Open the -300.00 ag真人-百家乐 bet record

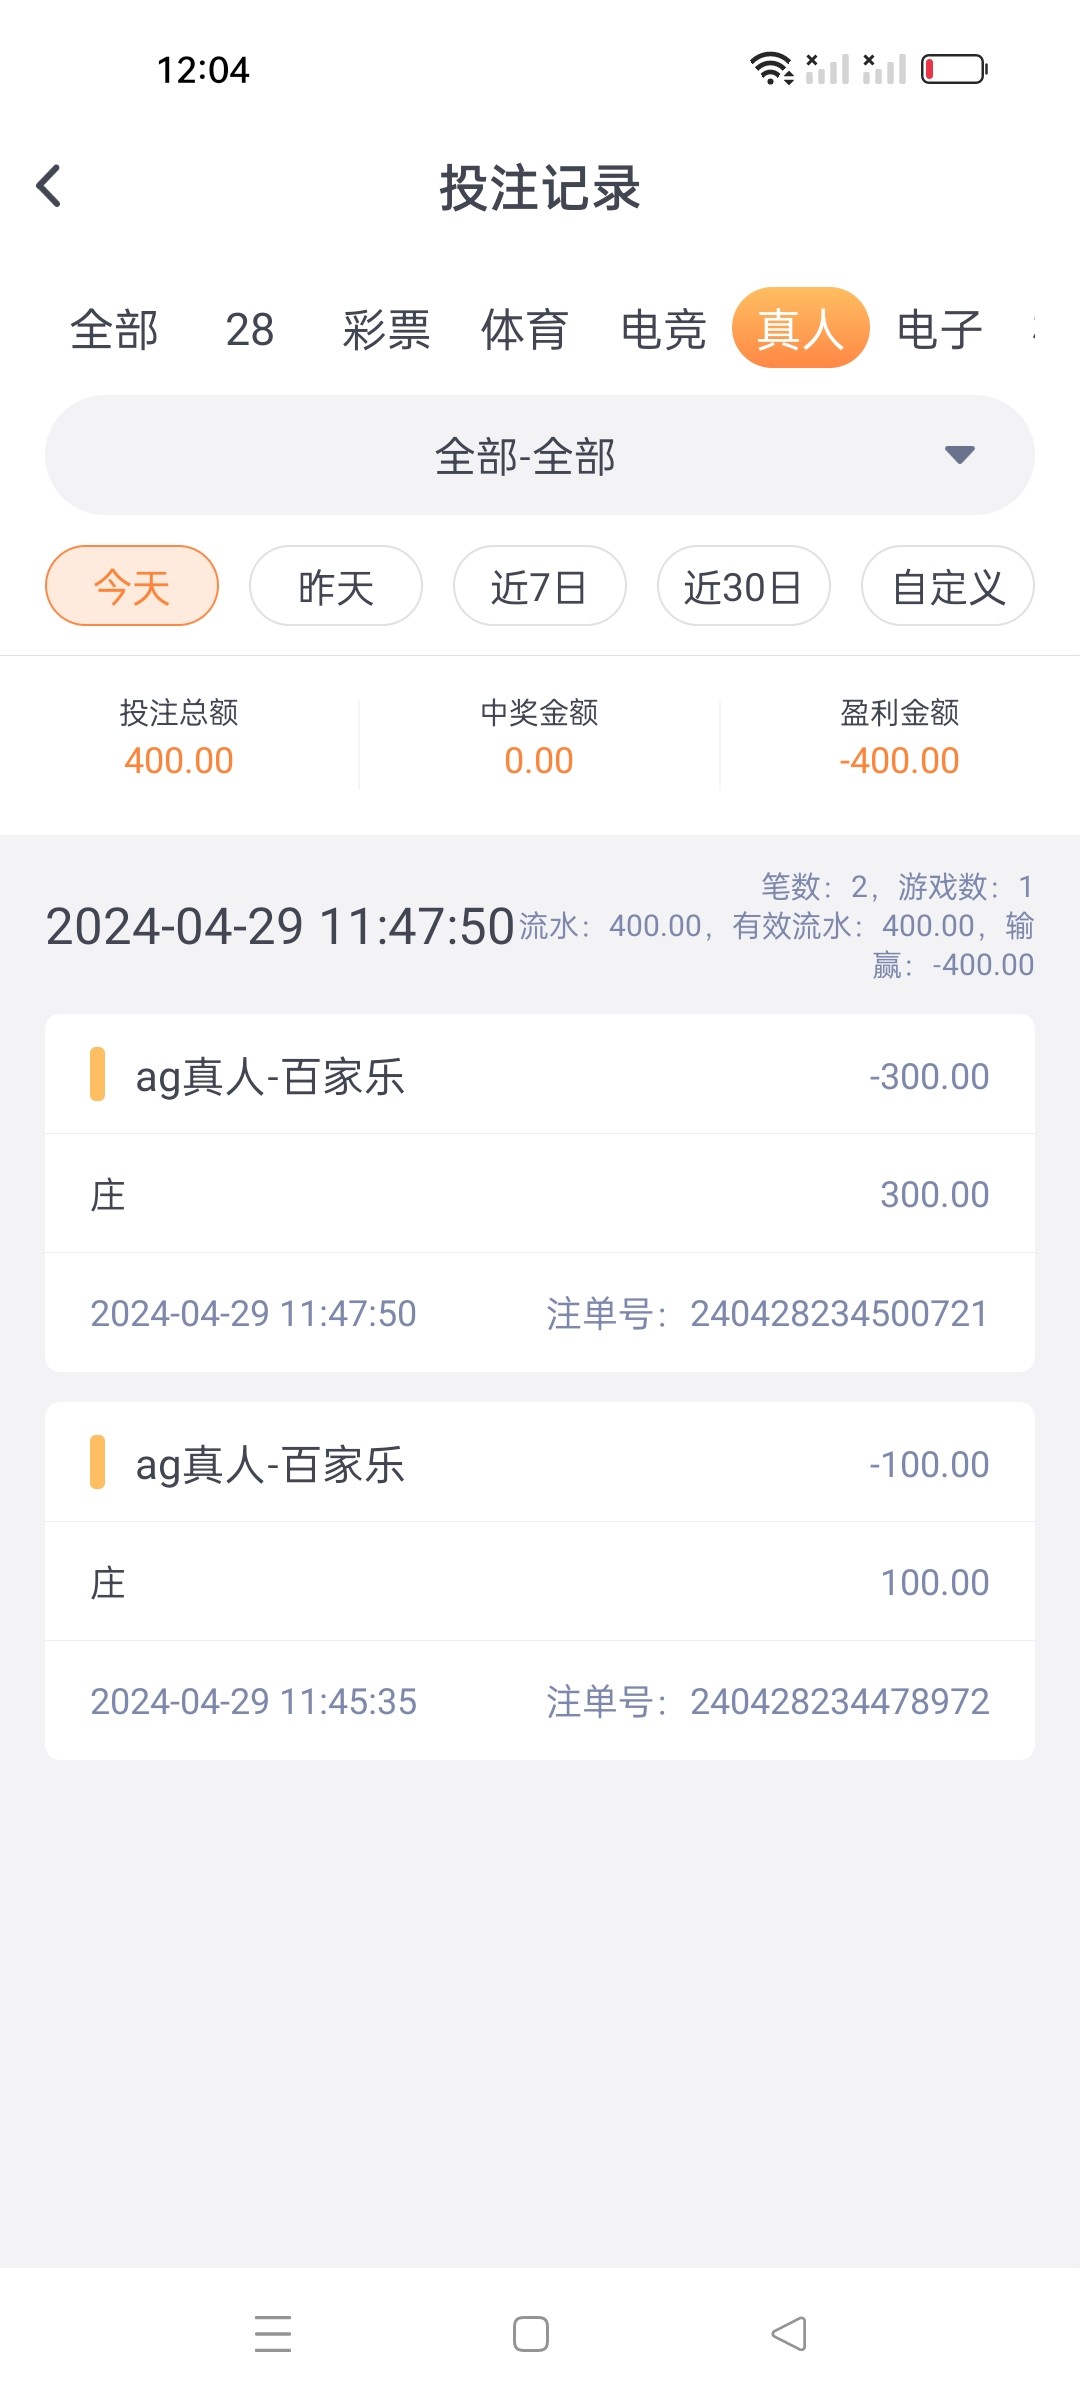[x=540, y=1077]
